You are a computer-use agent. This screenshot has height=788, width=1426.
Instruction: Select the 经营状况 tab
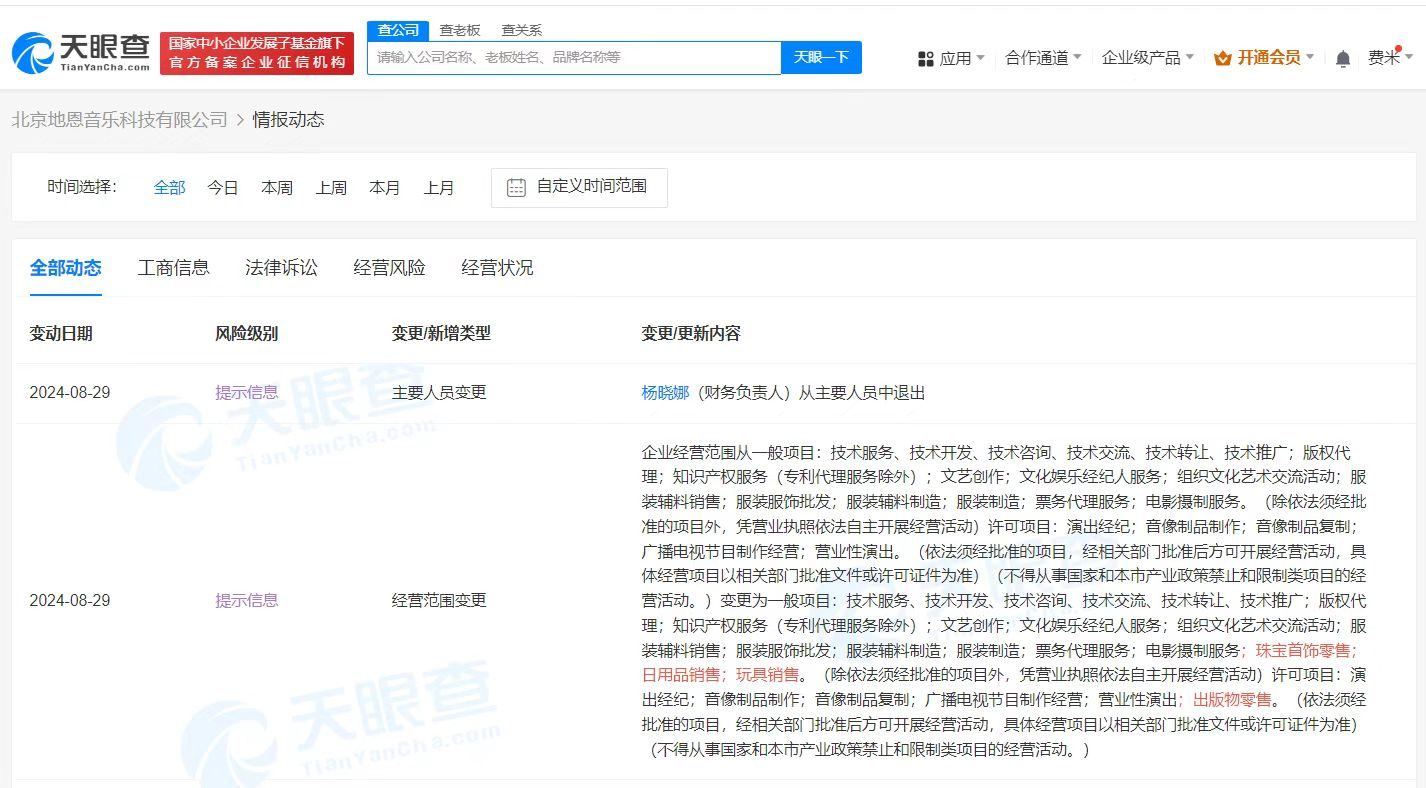497,267
